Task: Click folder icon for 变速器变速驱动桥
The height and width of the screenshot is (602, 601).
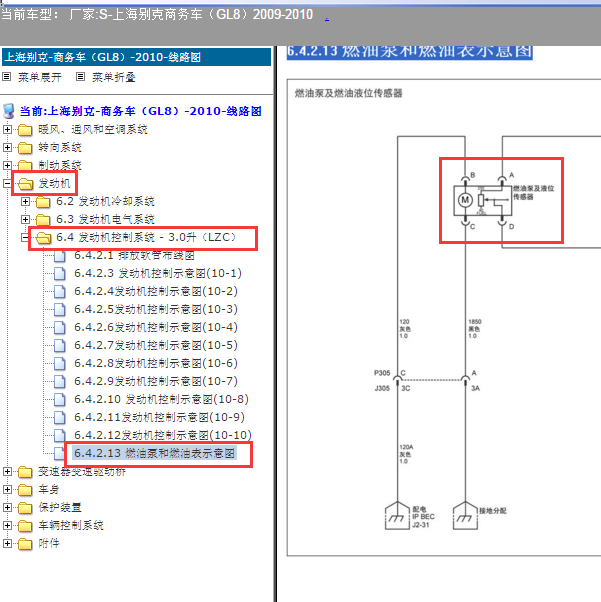Action: click(25, 472)
